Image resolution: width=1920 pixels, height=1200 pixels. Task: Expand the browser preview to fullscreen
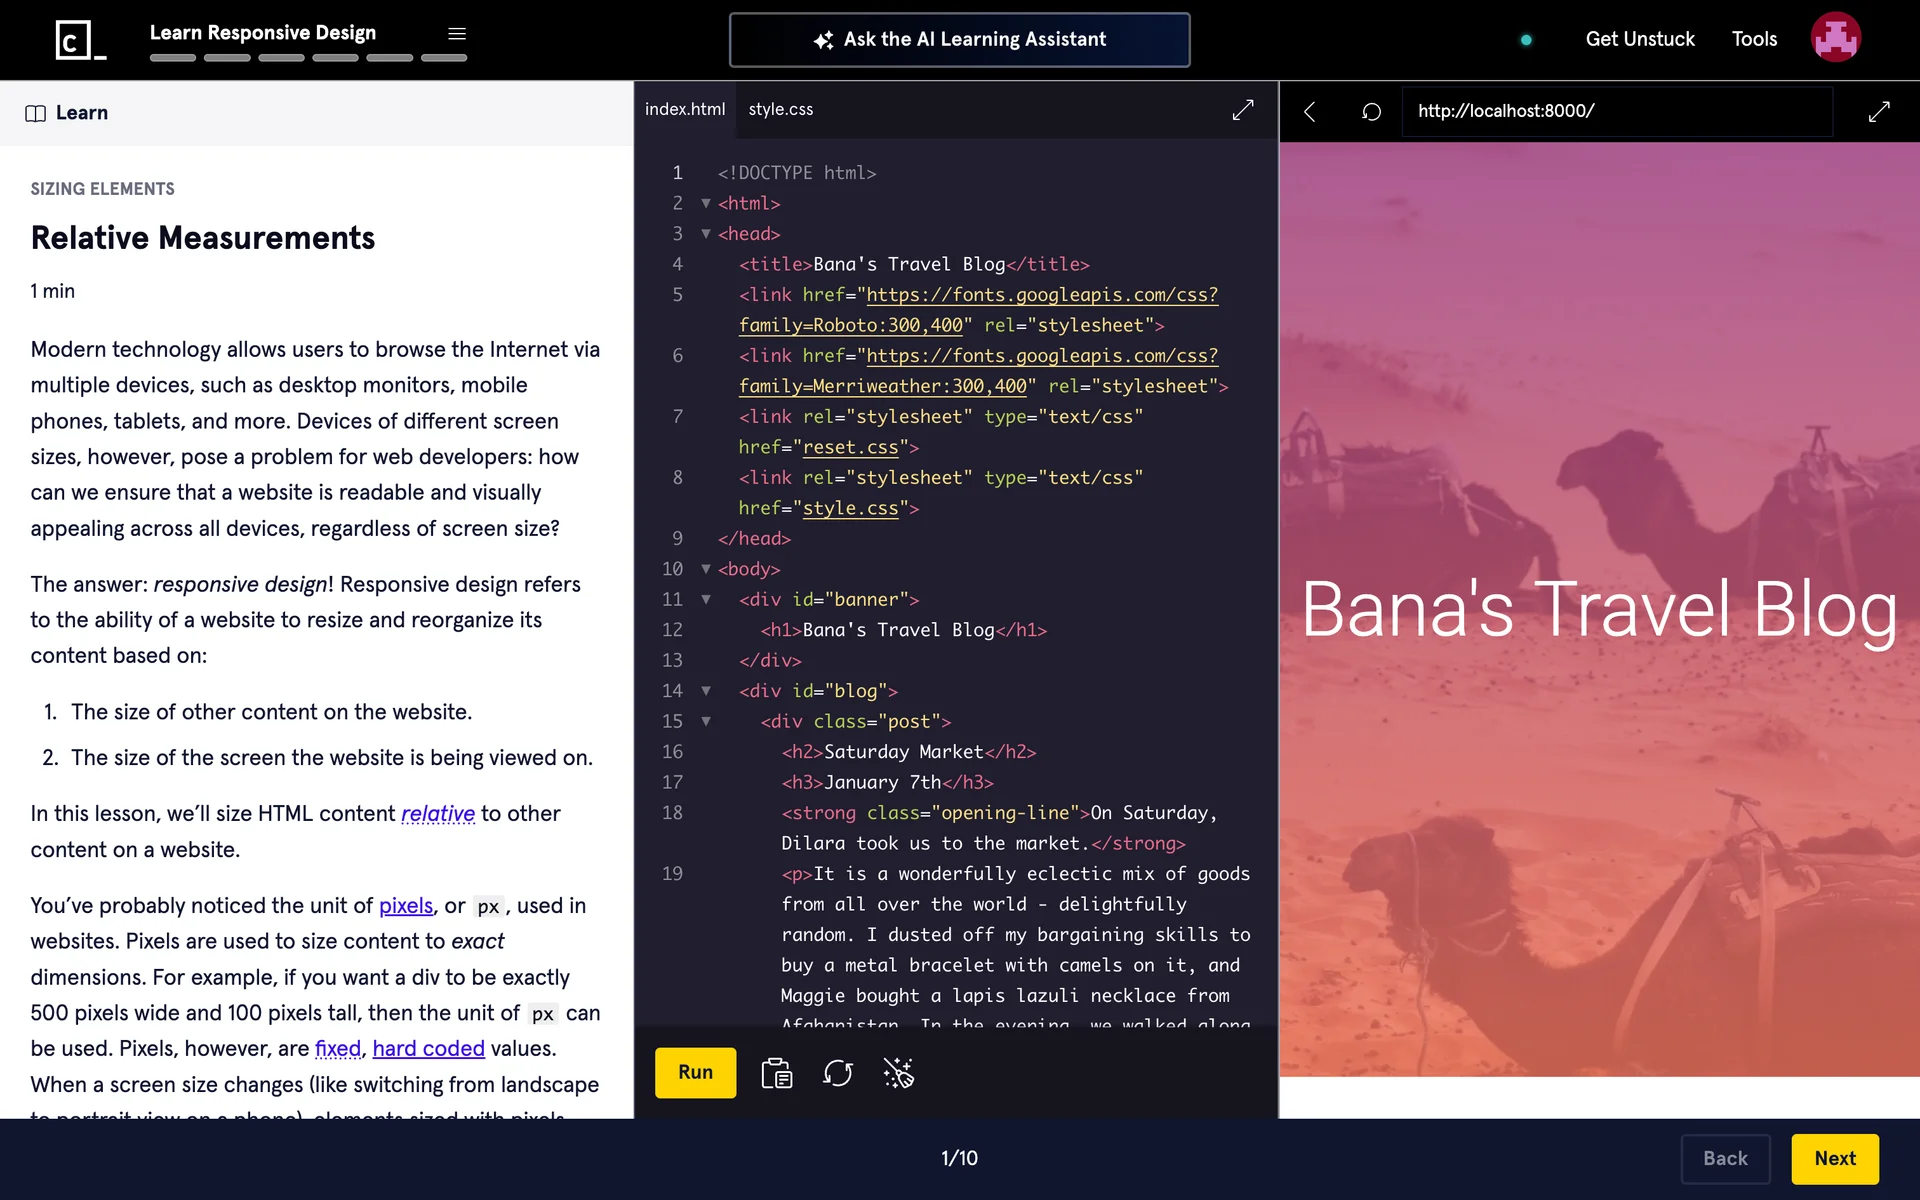[1878, 112]
